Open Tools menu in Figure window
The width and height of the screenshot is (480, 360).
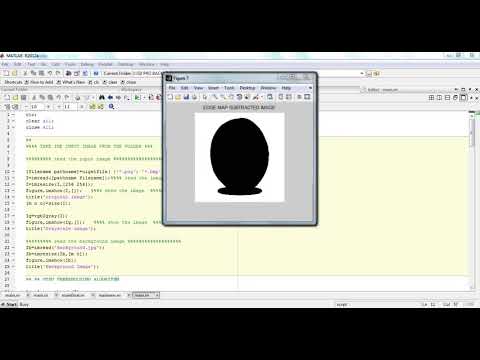point(229,88)
